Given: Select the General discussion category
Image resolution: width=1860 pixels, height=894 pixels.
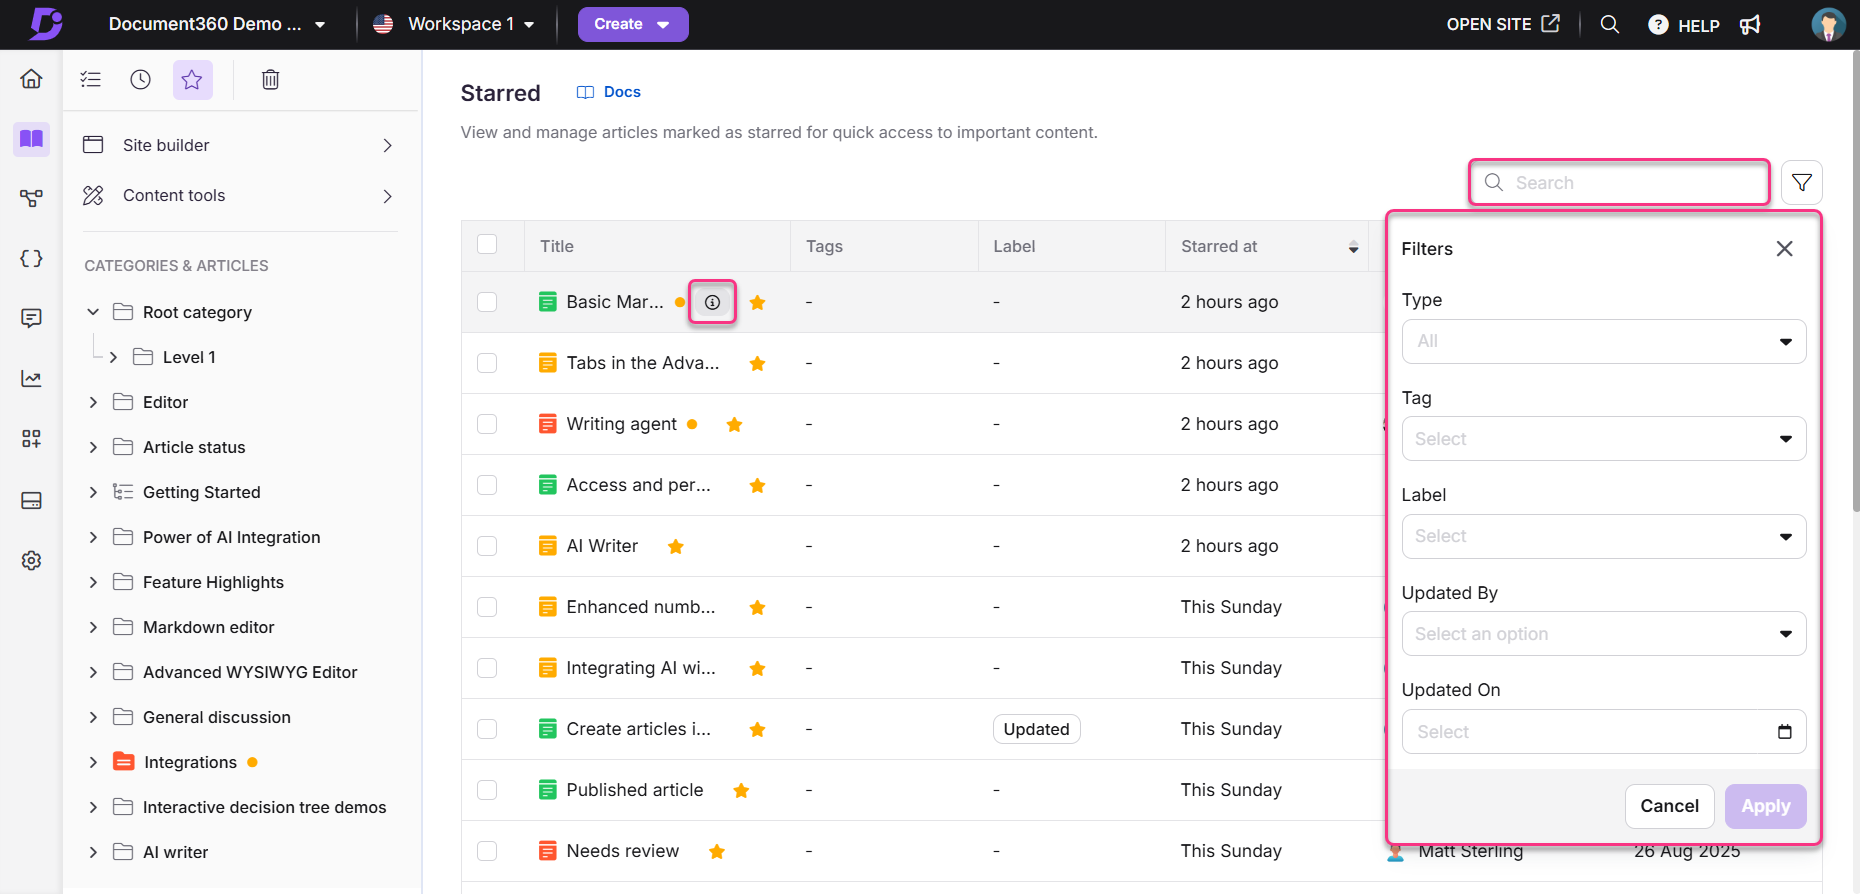Looking at the screenshot, I should pos(216,717).
